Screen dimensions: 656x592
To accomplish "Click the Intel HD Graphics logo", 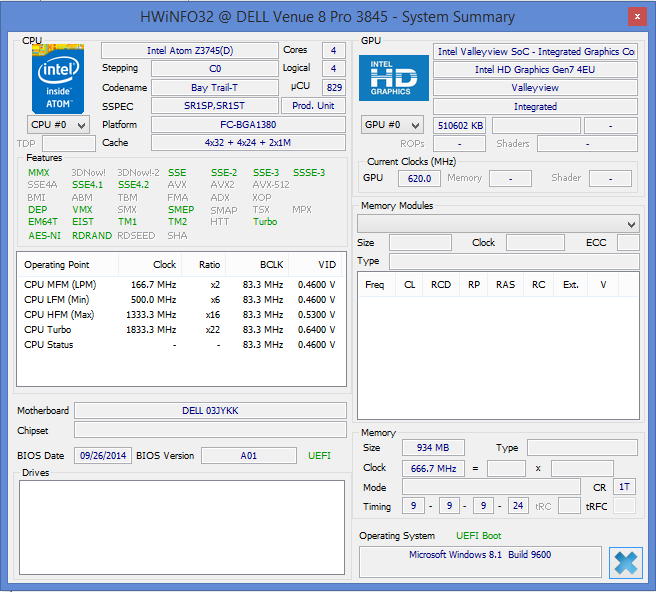I will coord(393,78).
